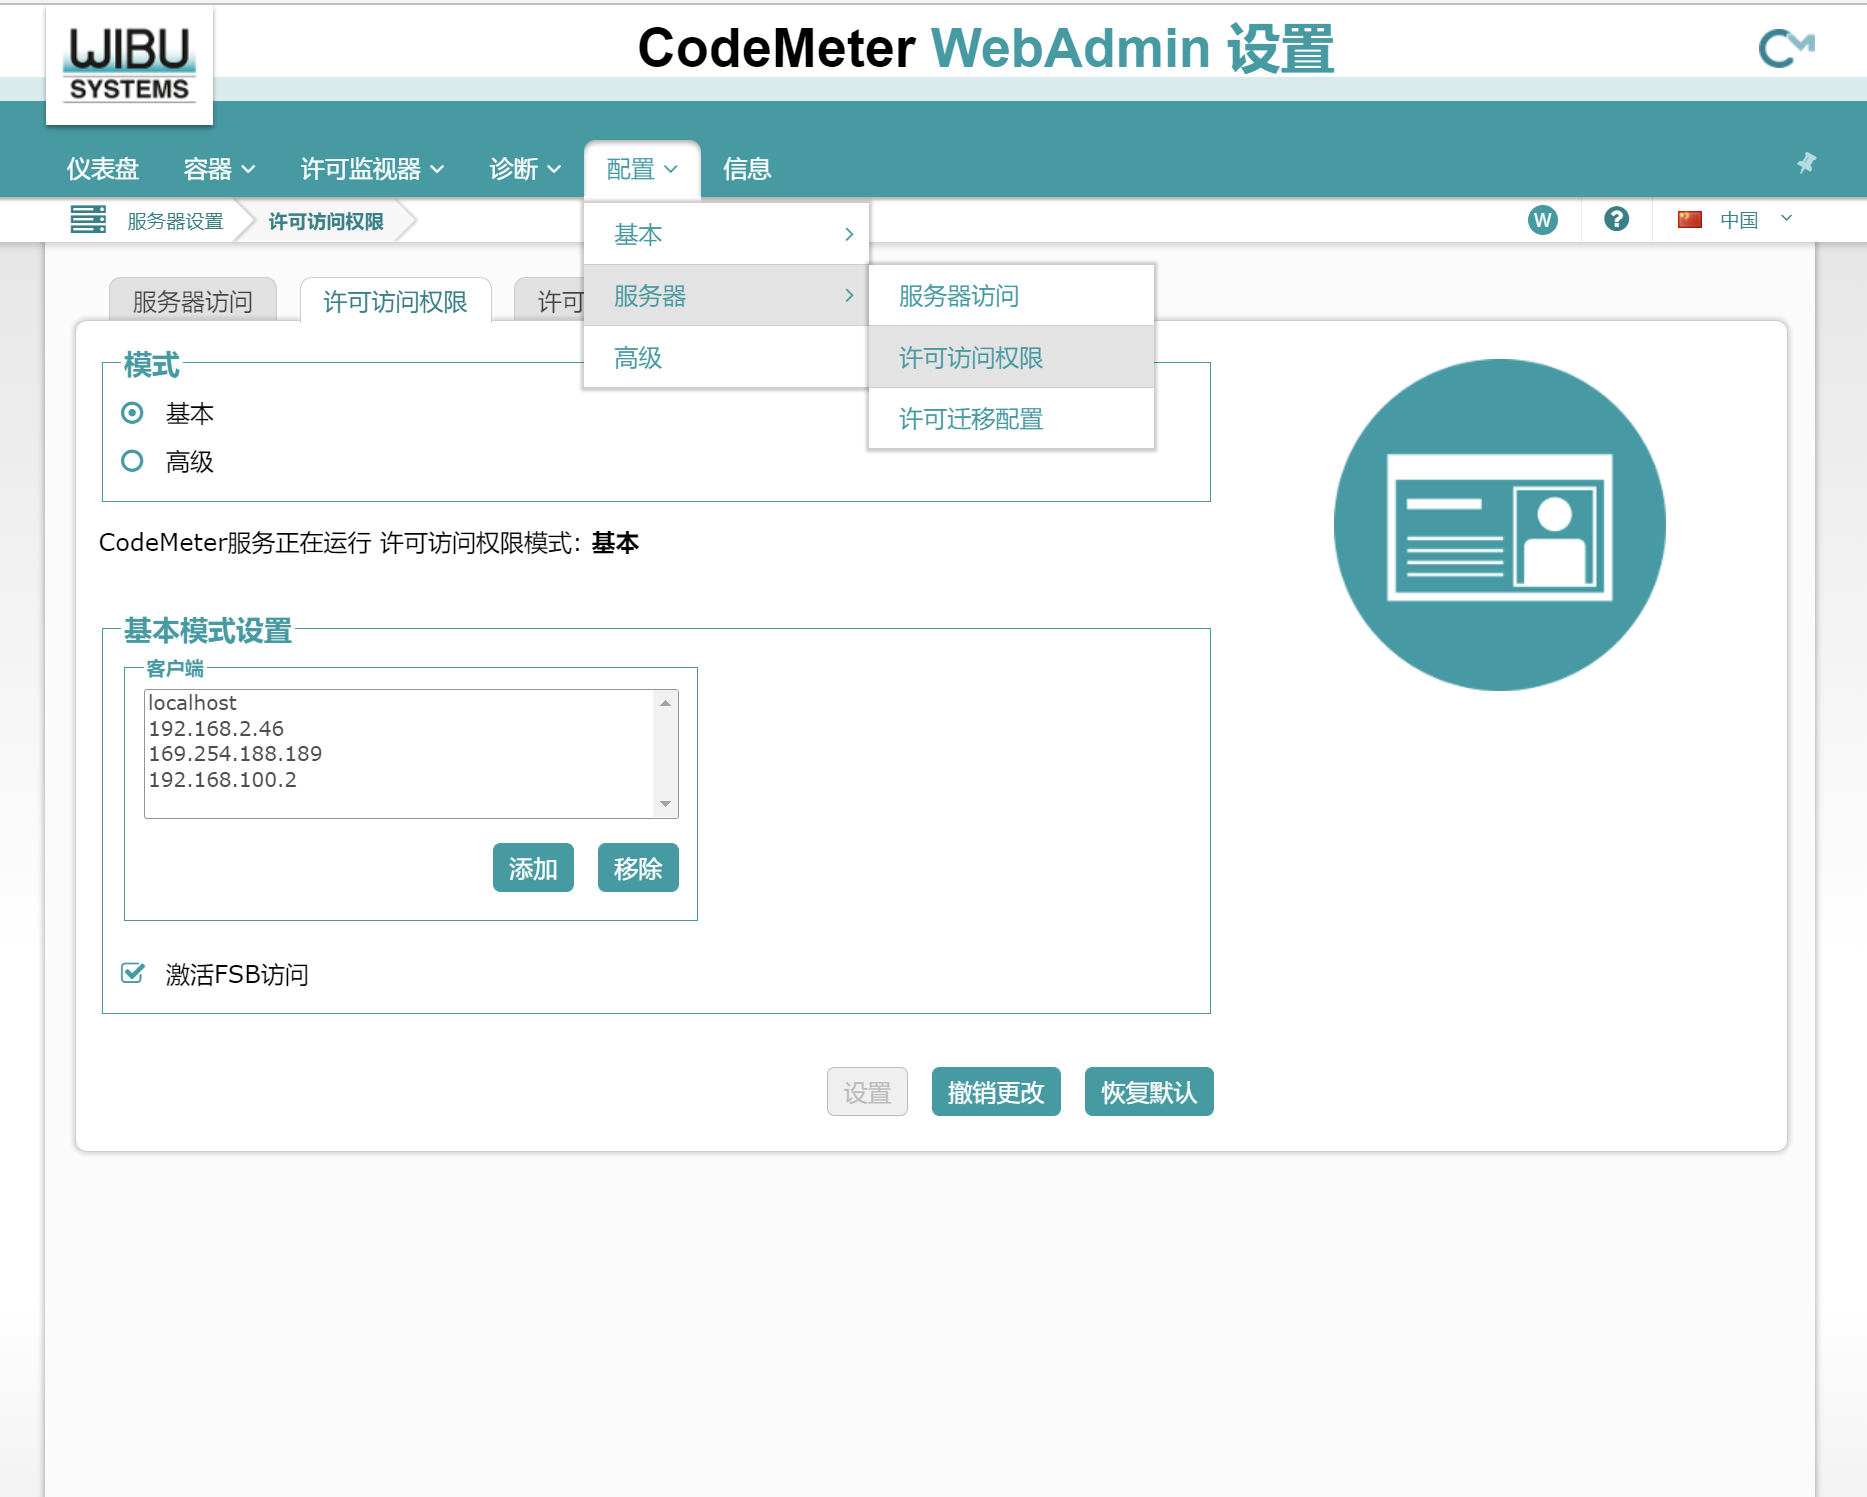The height and width of the screenshot is (1497, 1867).
Task: Expand the 许可监视器 dropdown menu
Action: pyautogui.click(x=372, y=169)
